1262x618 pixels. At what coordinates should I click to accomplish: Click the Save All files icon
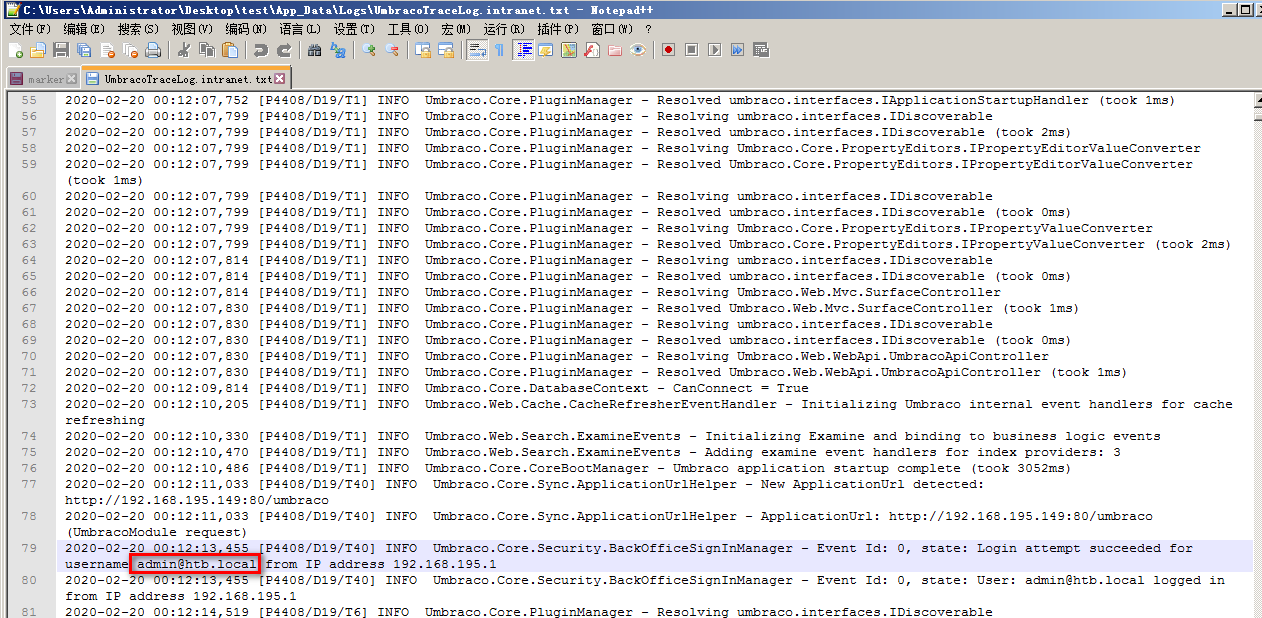84,50
